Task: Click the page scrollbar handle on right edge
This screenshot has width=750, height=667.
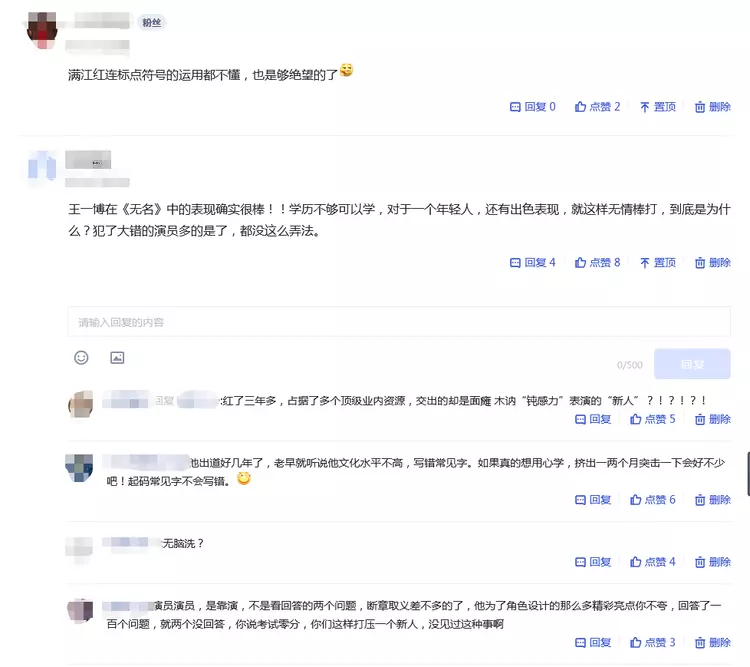Action: [748, 473]
